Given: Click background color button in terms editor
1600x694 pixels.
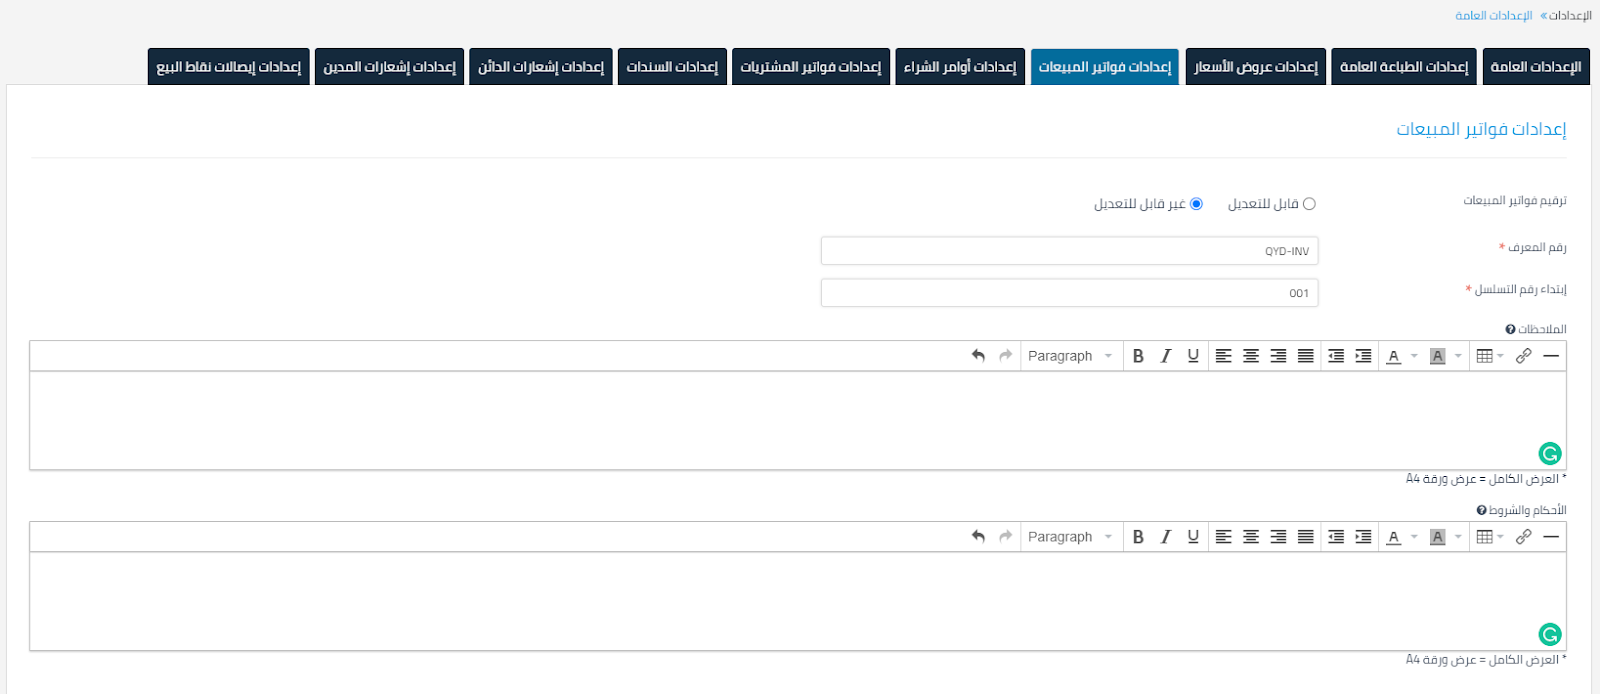Looking at the screenshot, I should pos(1437,537).
